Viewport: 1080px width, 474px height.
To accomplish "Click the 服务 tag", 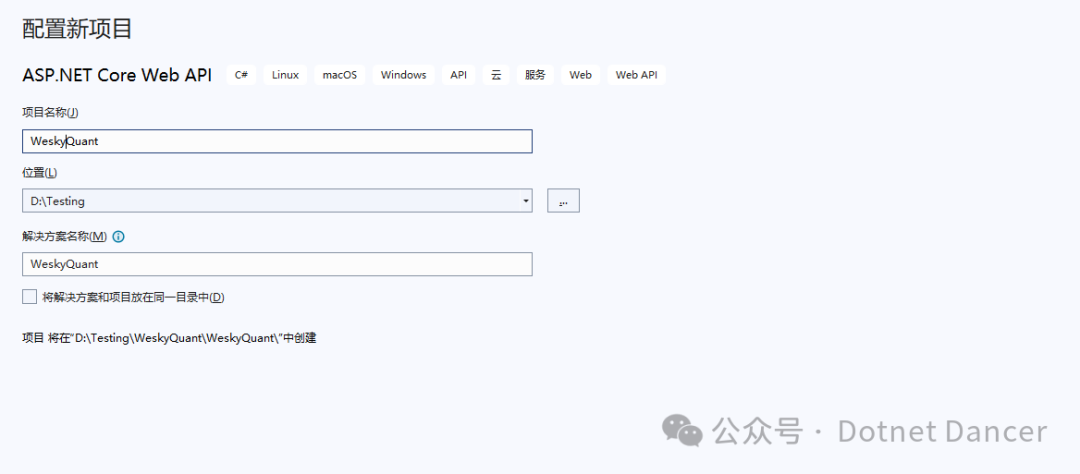I will click(535, 75).
